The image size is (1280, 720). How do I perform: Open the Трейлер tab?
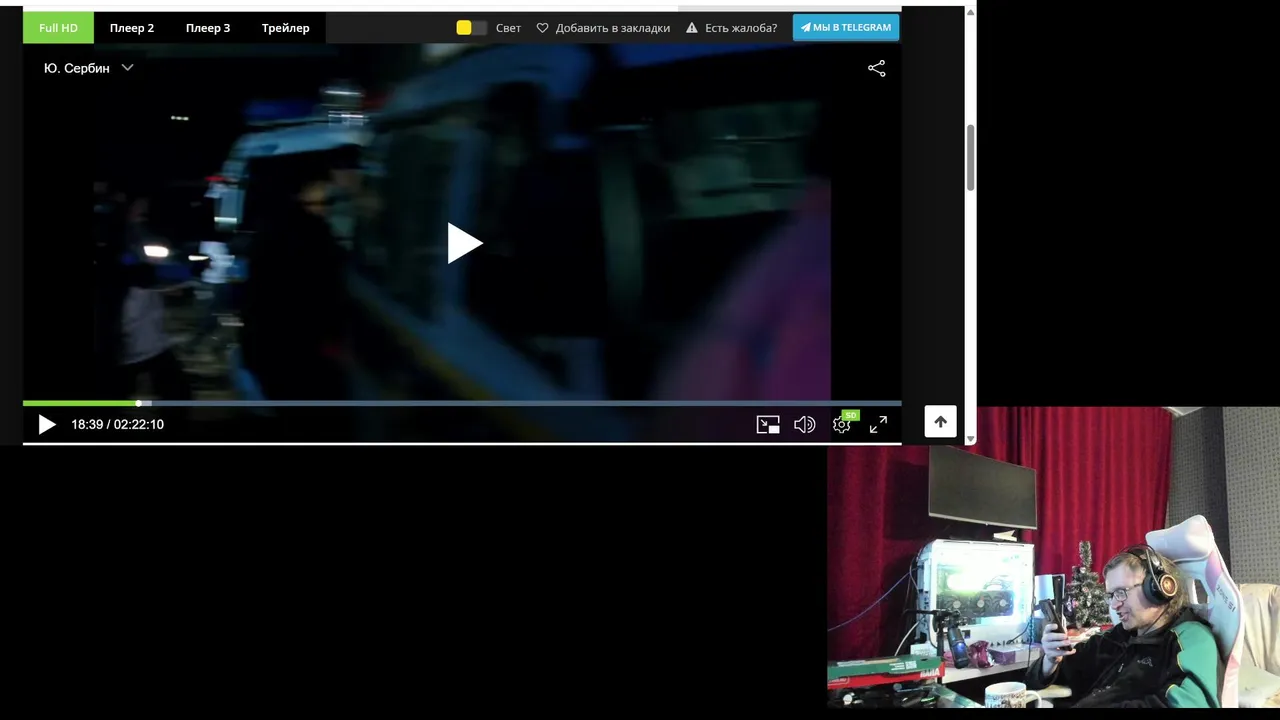pyautogui.click(x=286, y=28)
